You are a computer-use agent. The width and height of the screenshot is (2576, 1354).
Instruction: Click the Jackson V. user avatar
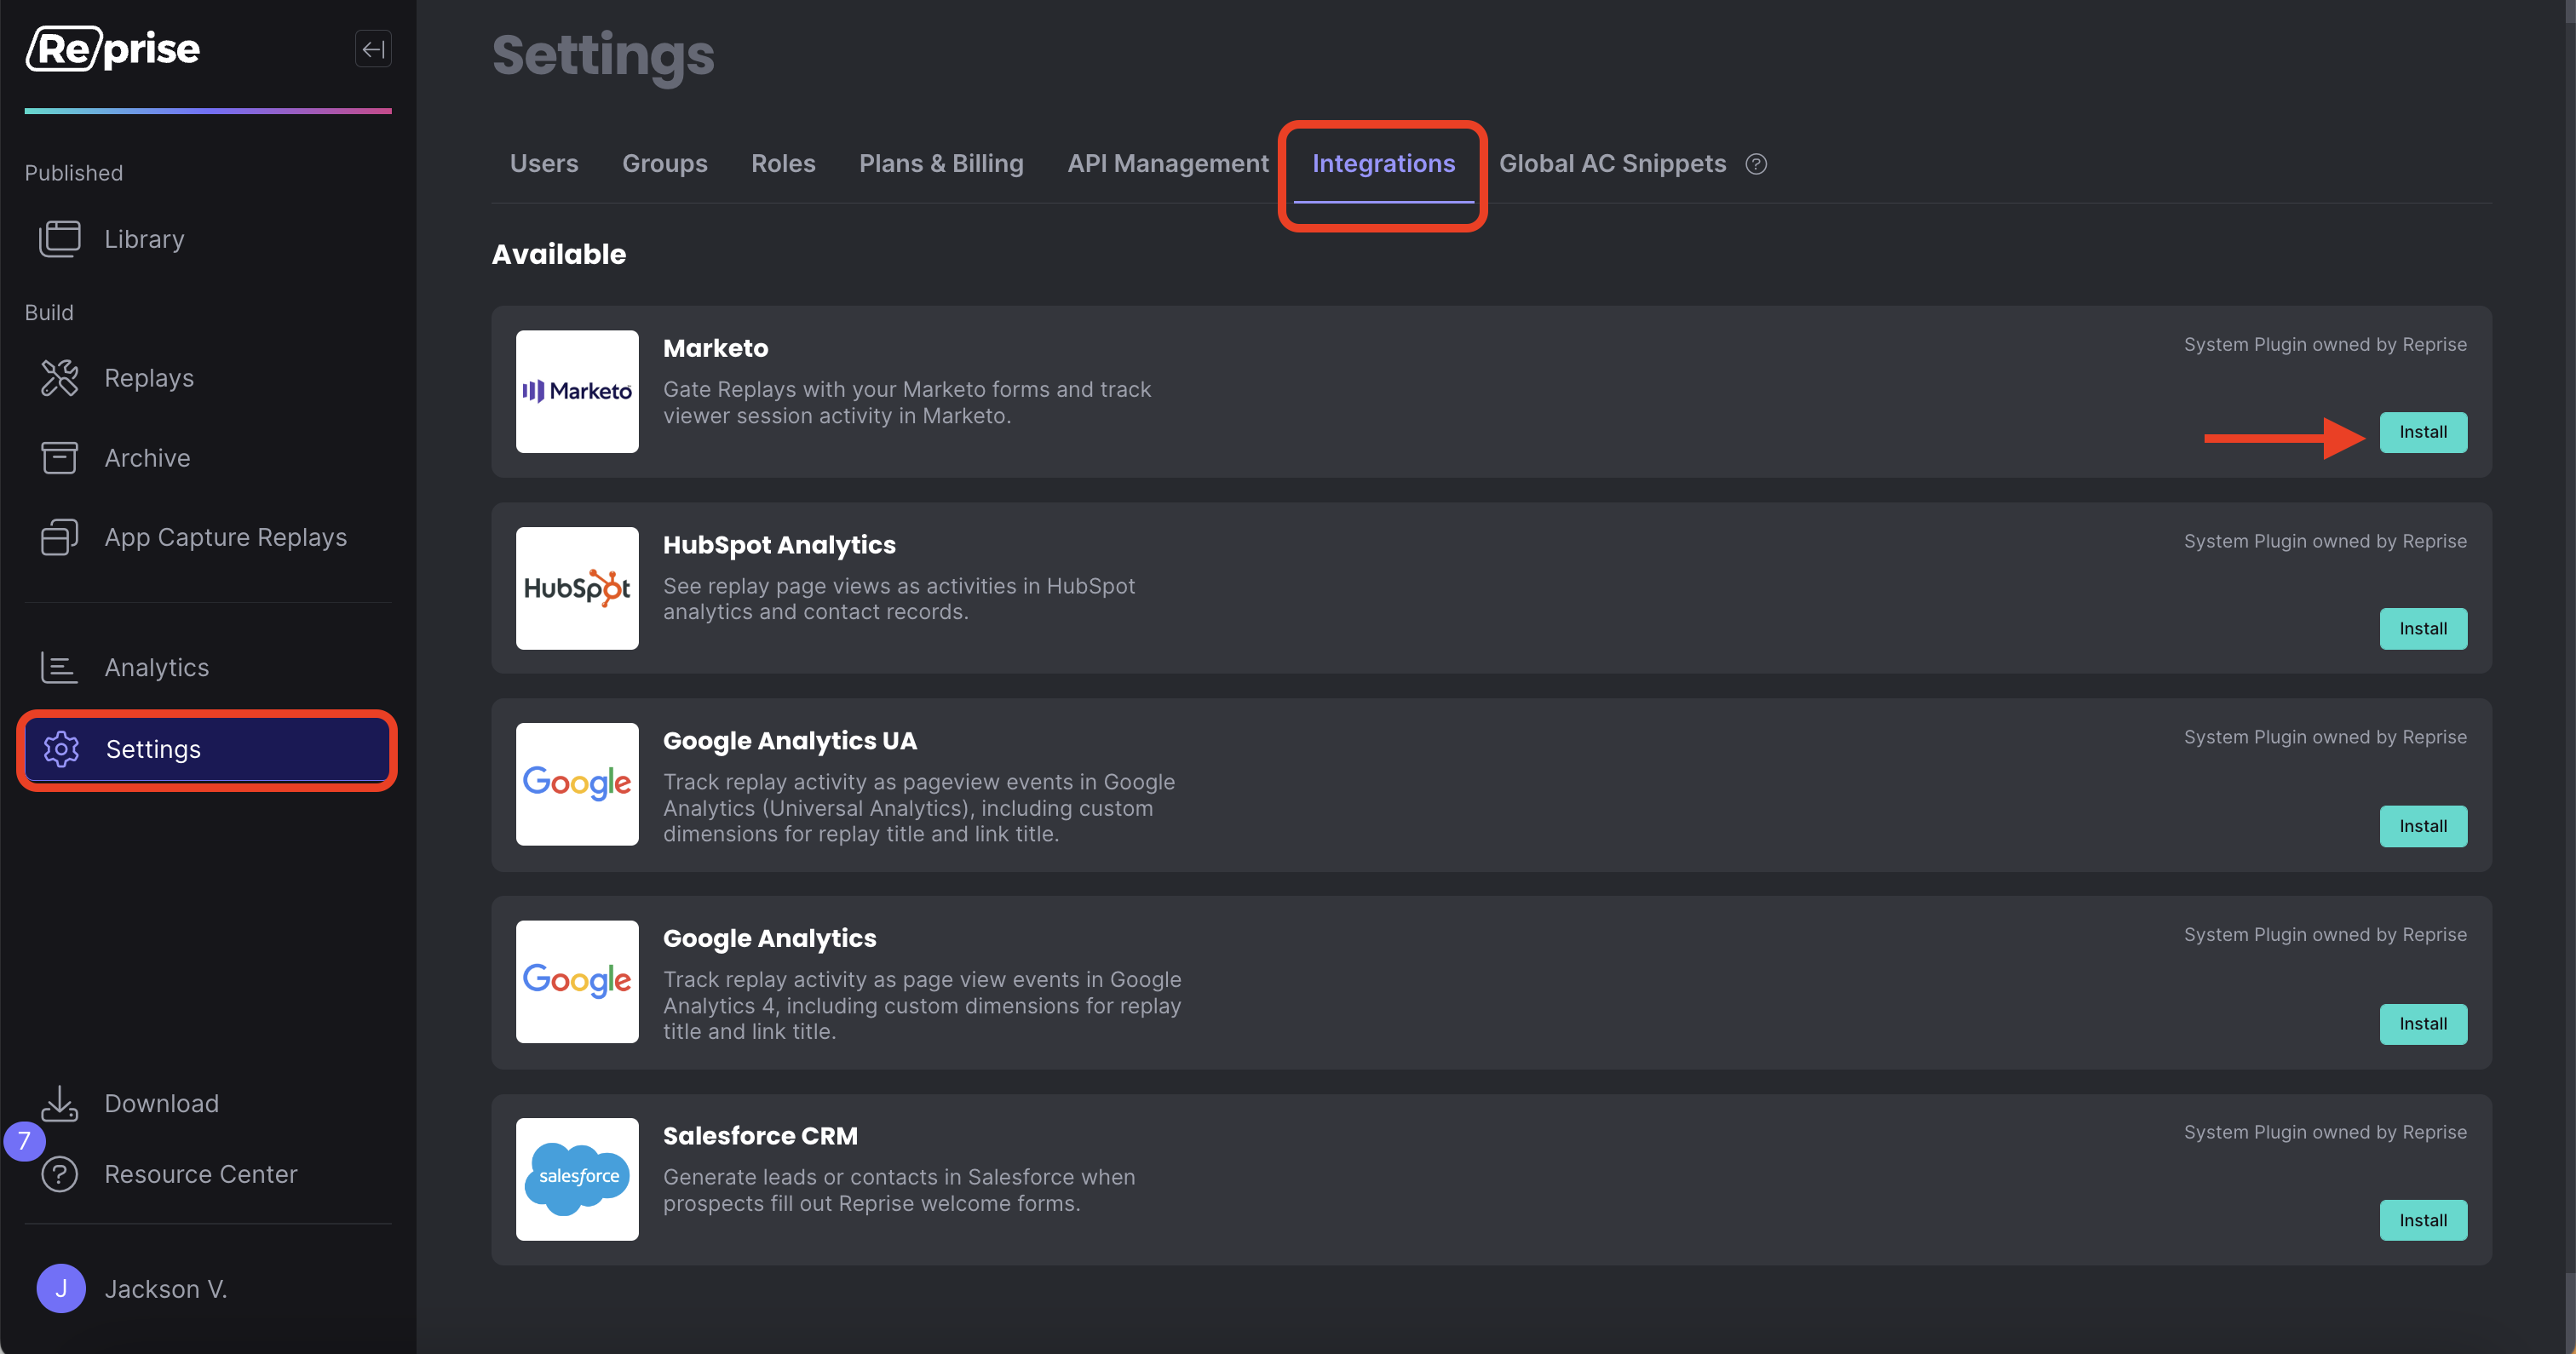[61, 1288]
